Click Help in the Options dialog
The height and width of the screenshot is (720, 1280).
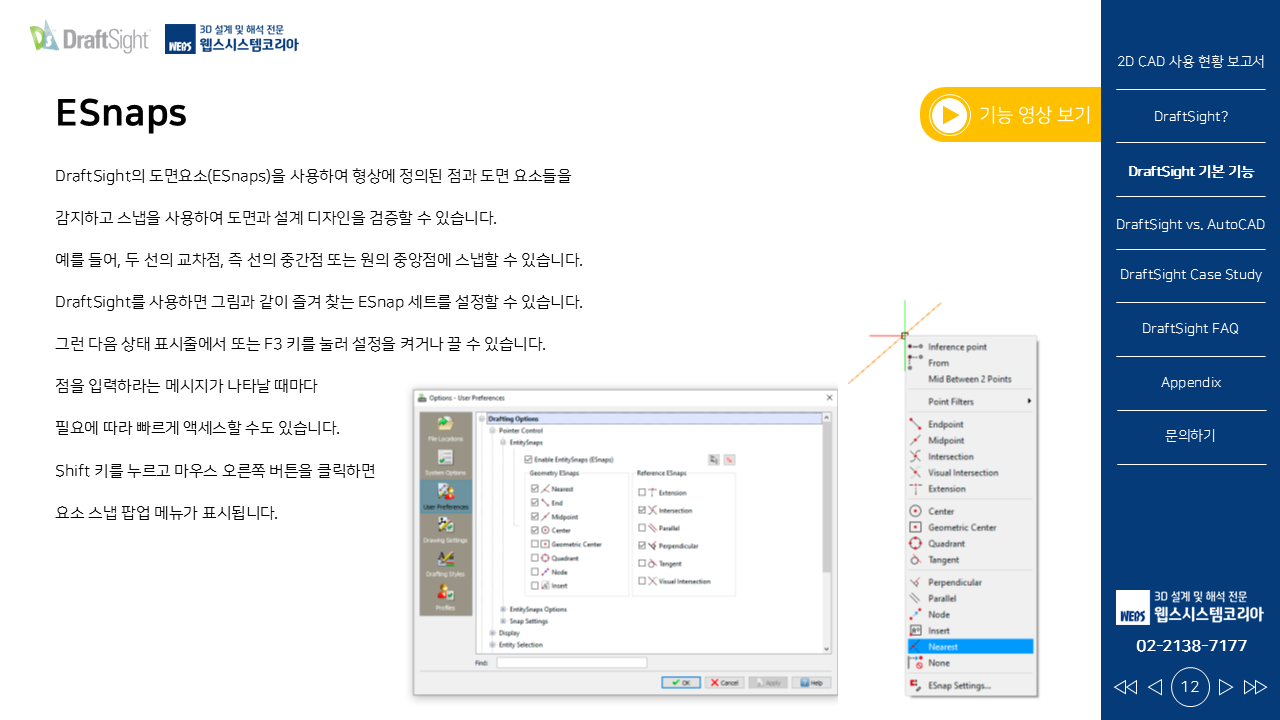pyautogui.click(x=811, y=682)
